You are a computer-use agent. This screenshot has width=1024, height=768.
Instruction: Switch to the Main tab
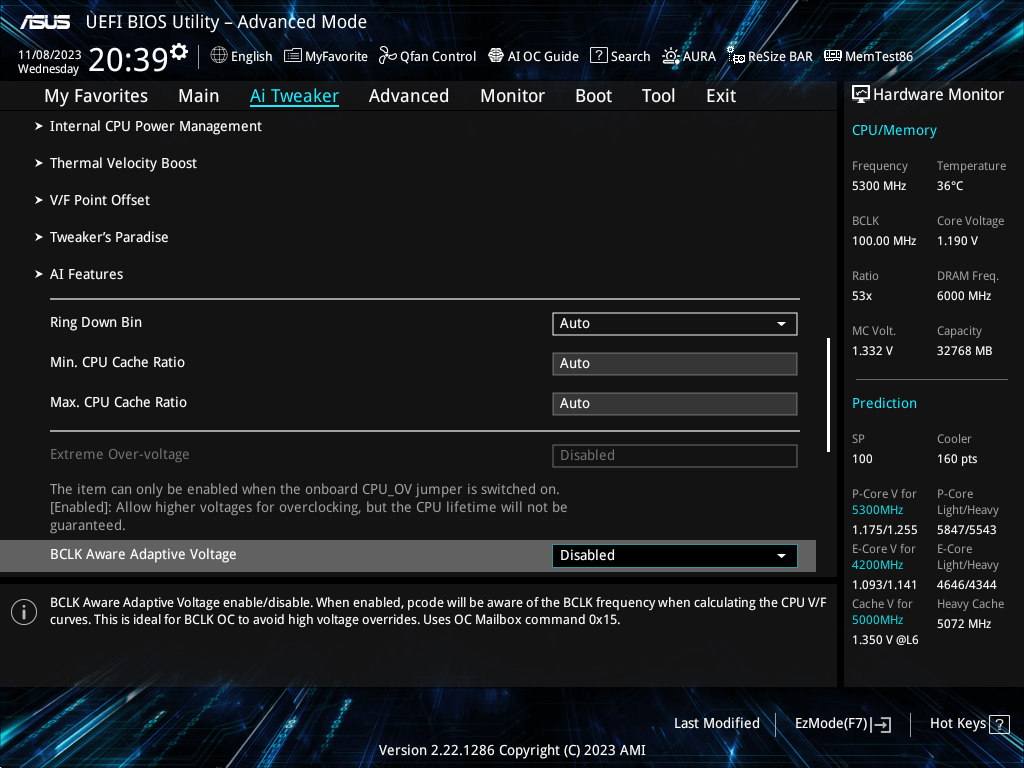(199, 96)
